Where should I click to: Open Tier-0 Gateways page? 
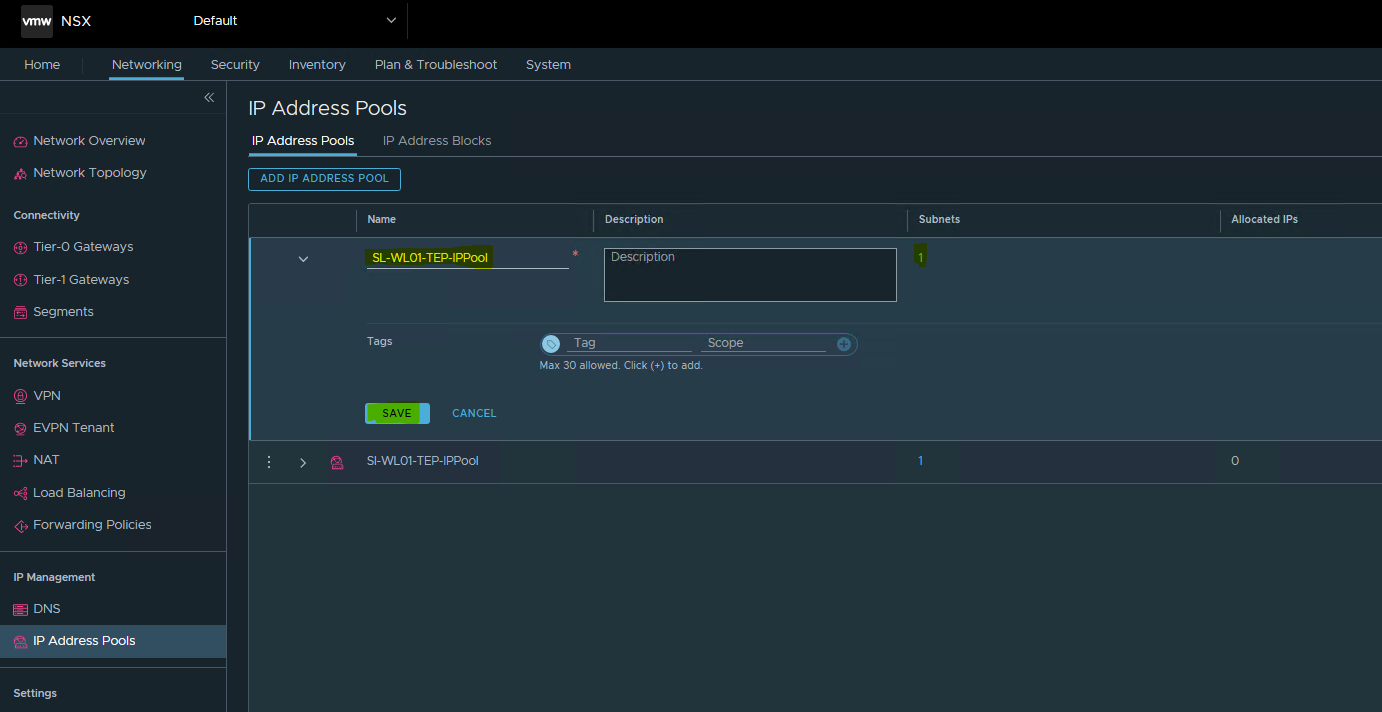(83, 247)
